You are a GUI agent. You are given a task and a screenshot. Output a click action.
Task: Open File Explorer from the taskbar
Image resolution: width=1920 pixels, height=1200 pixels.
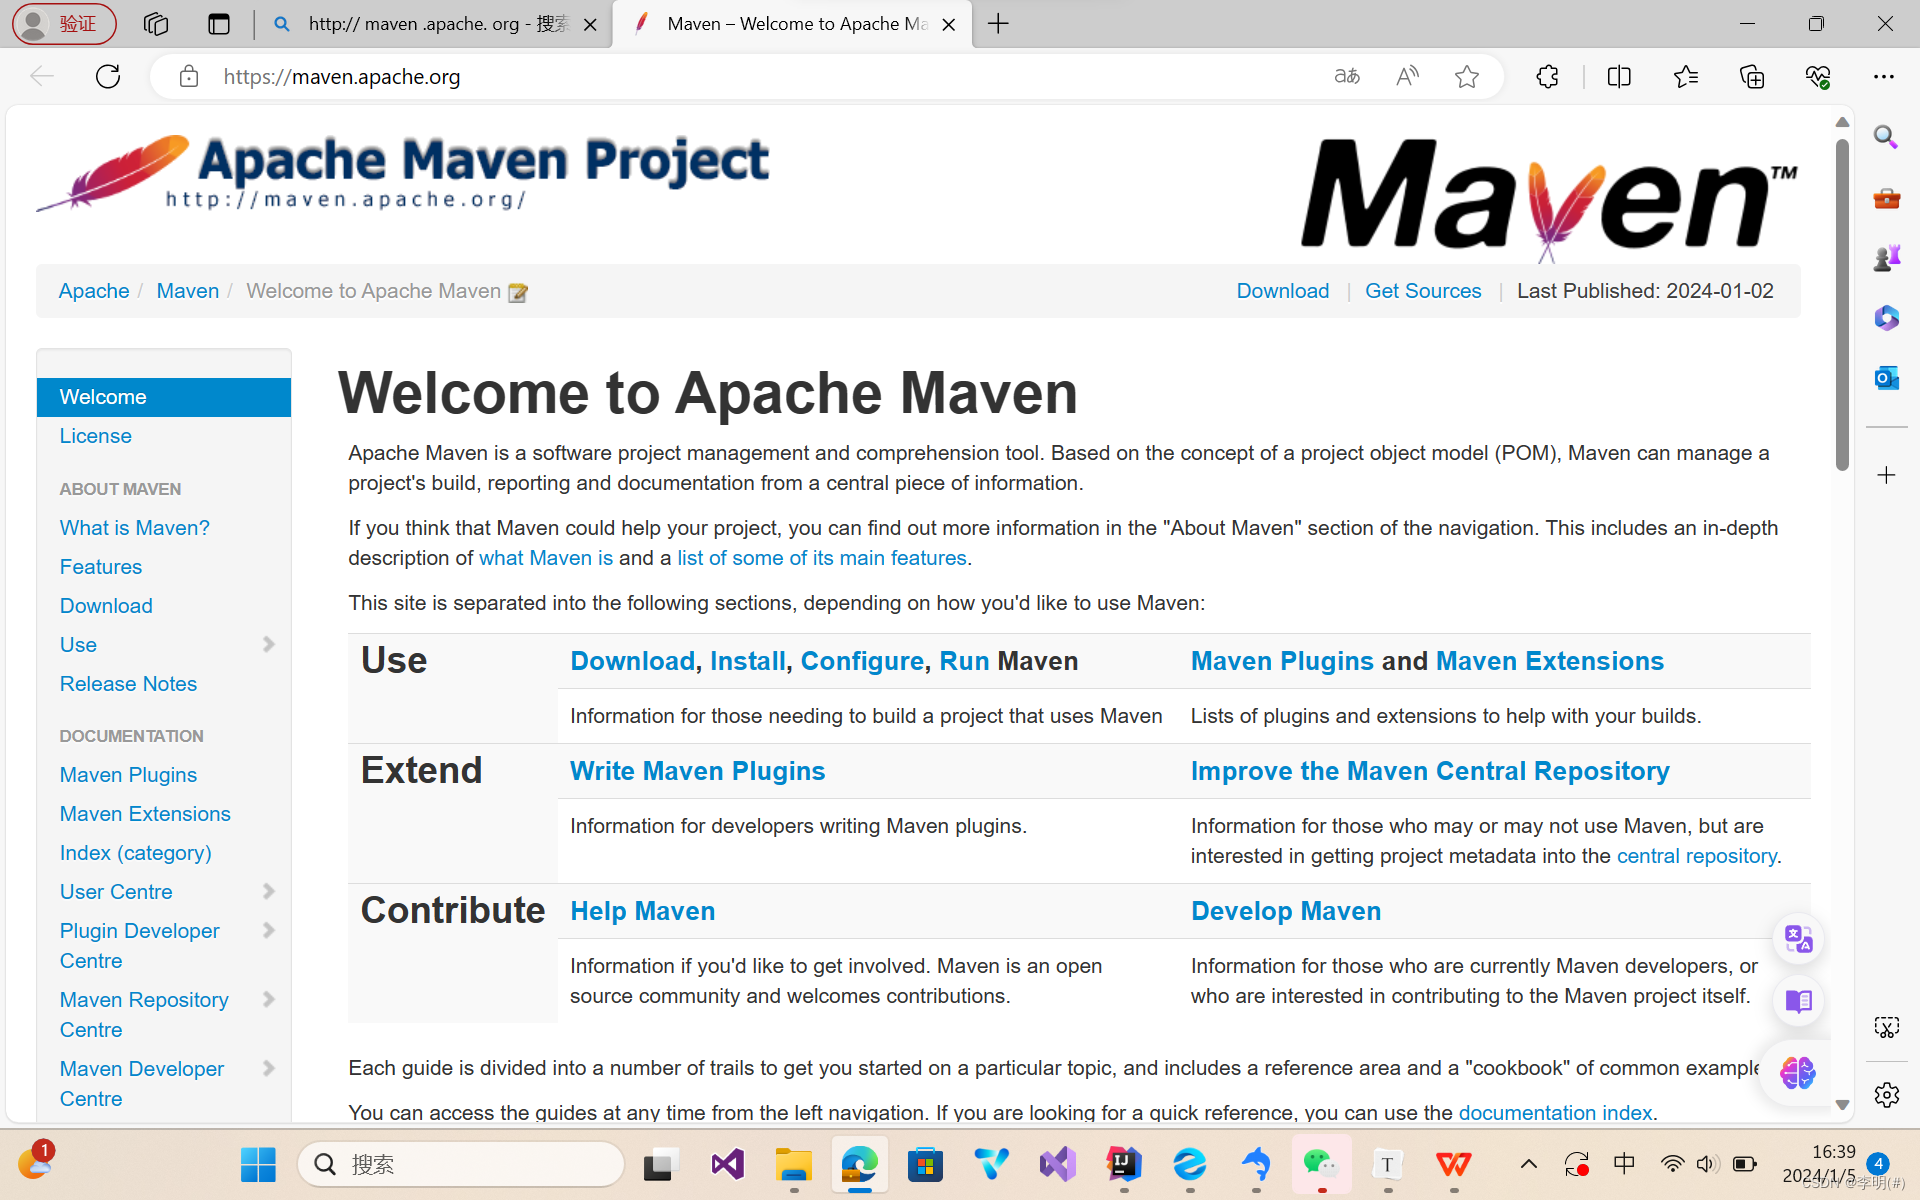[793, 1164]
